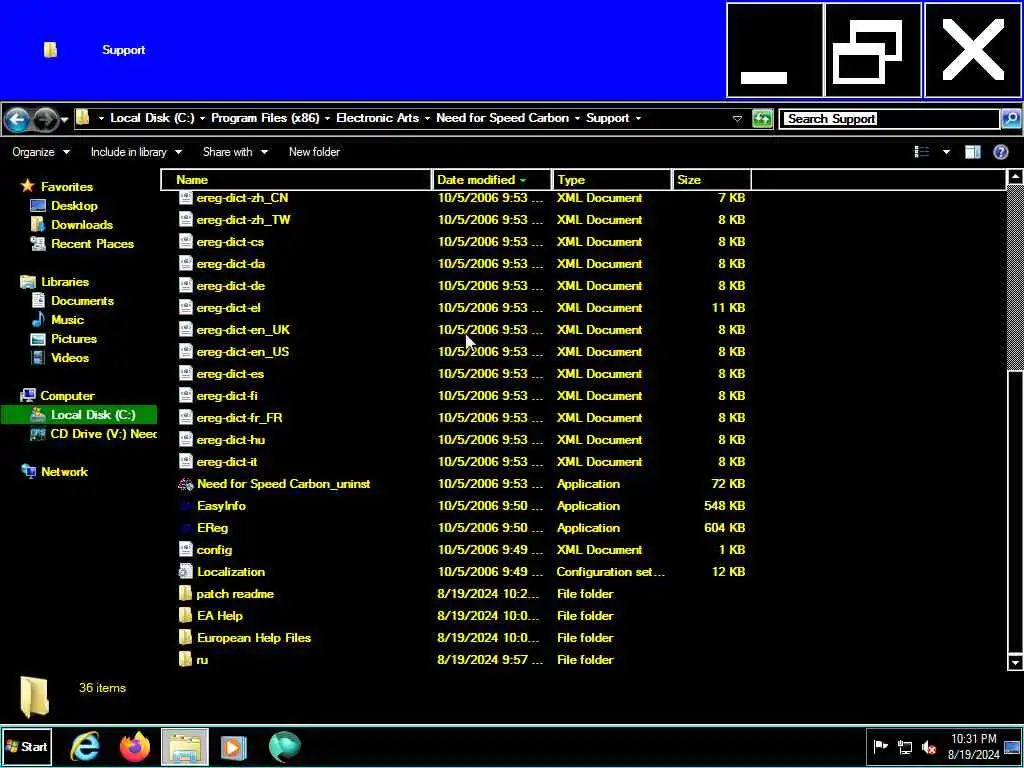Open the Share with menu

pos(235,152)
